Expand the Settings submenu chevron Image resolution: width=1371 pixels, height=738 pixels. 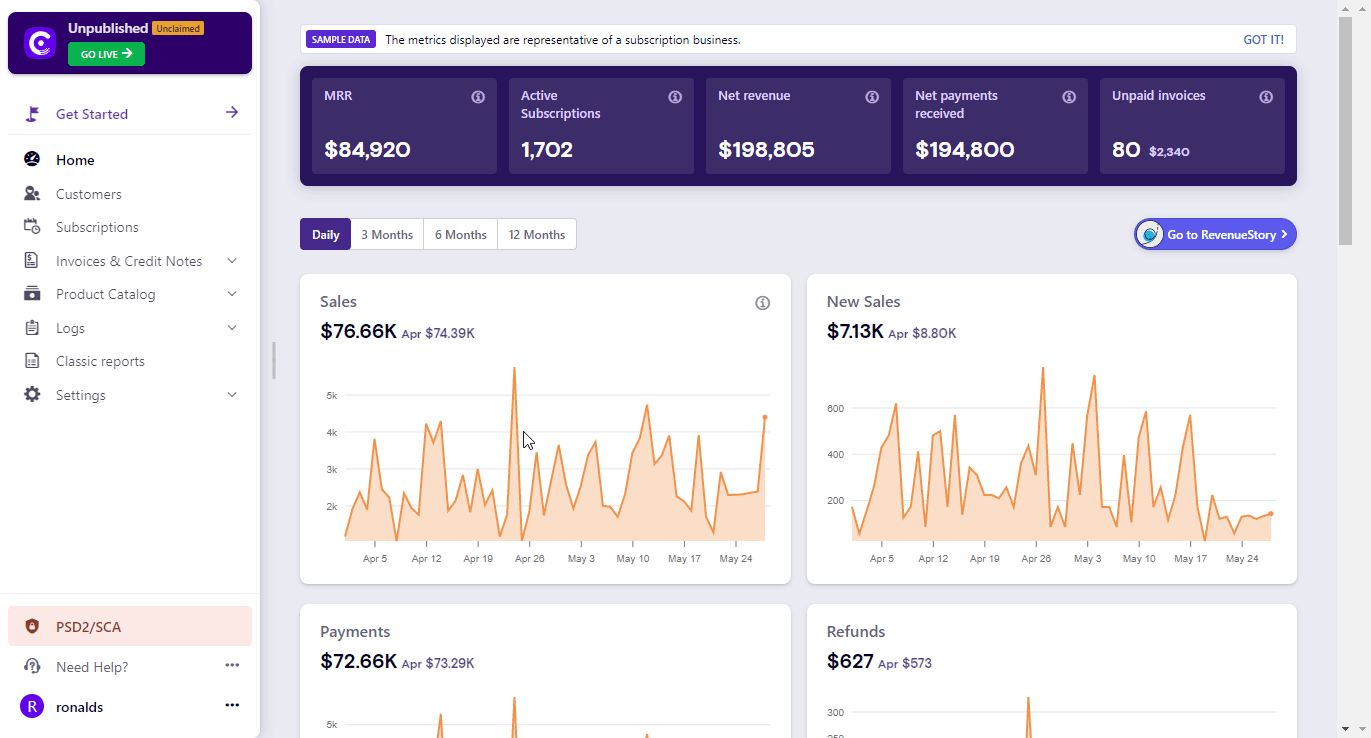pyautogui.click(x=232, y=395)
